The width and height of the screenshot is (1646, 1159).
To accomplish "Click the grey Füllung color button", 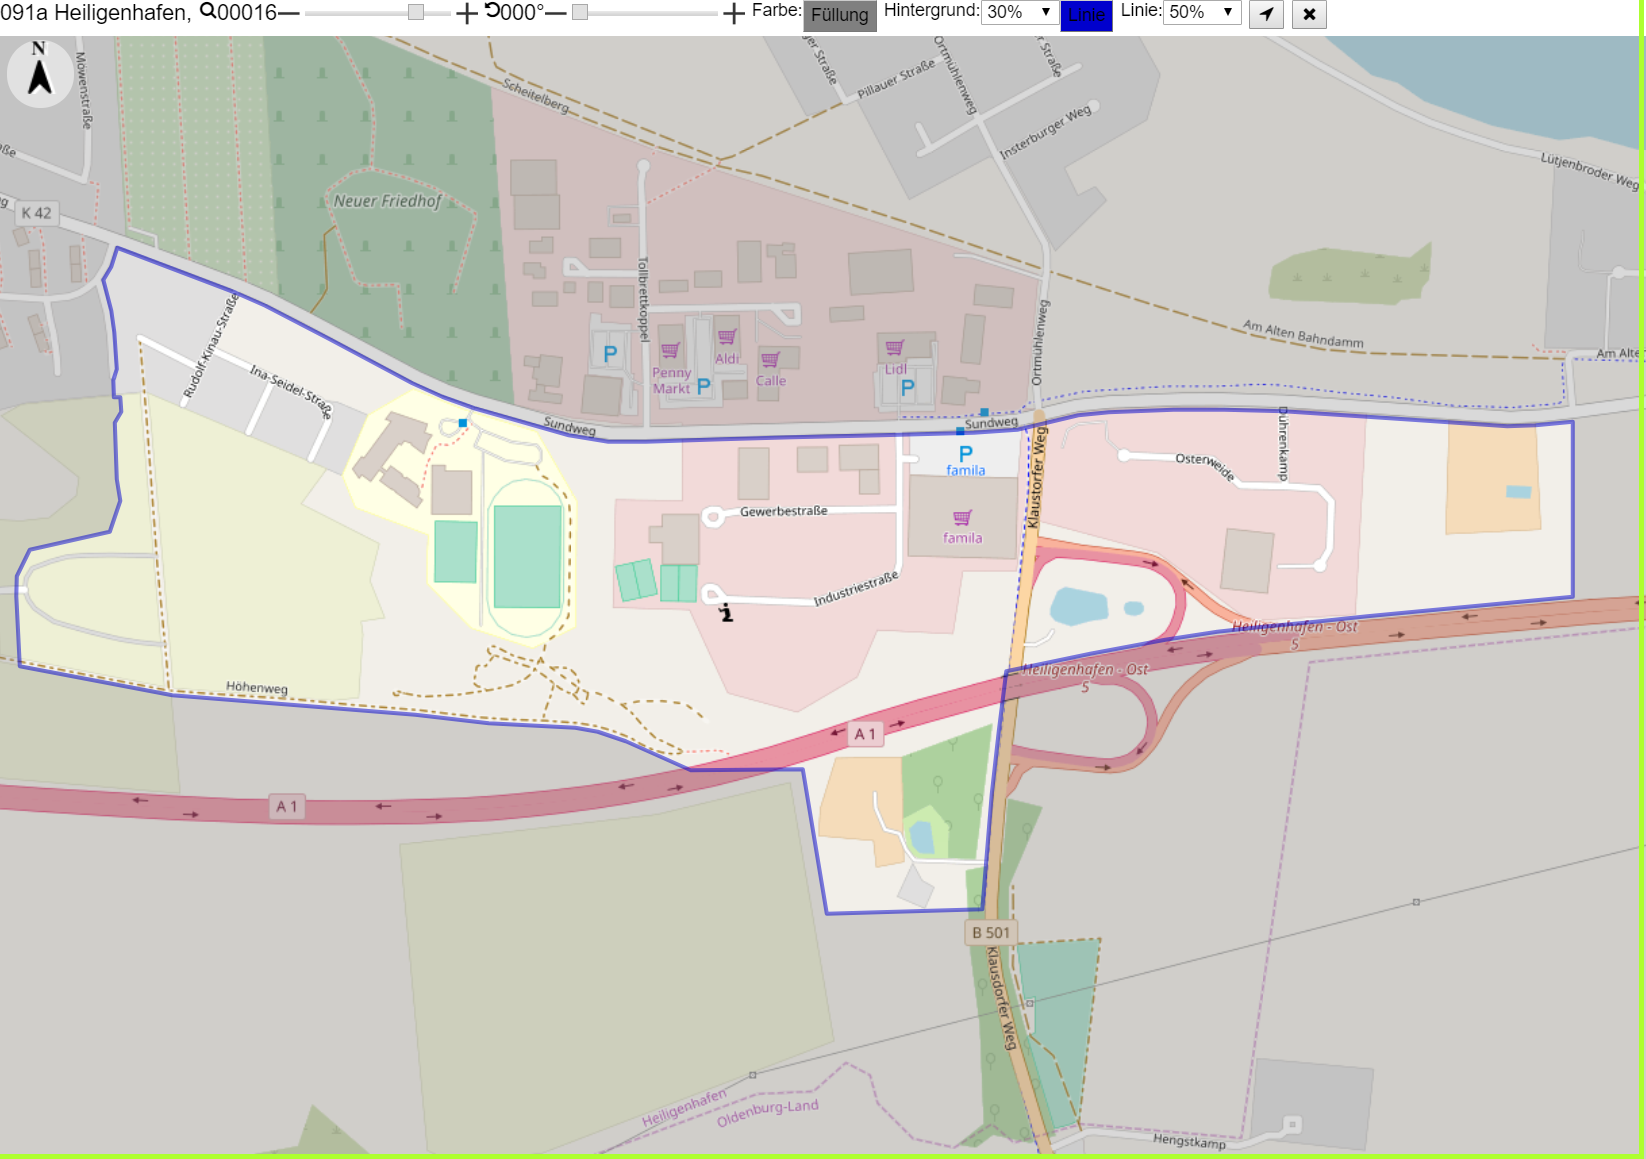I will [840, 15].
